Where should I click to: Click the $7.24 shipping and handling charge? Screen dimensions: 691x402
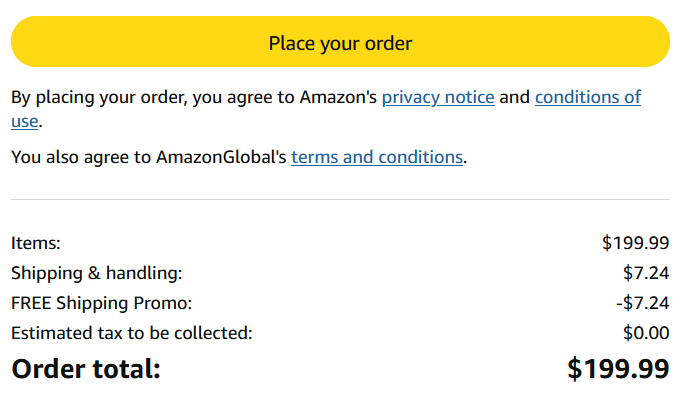[x=645, y=273]
